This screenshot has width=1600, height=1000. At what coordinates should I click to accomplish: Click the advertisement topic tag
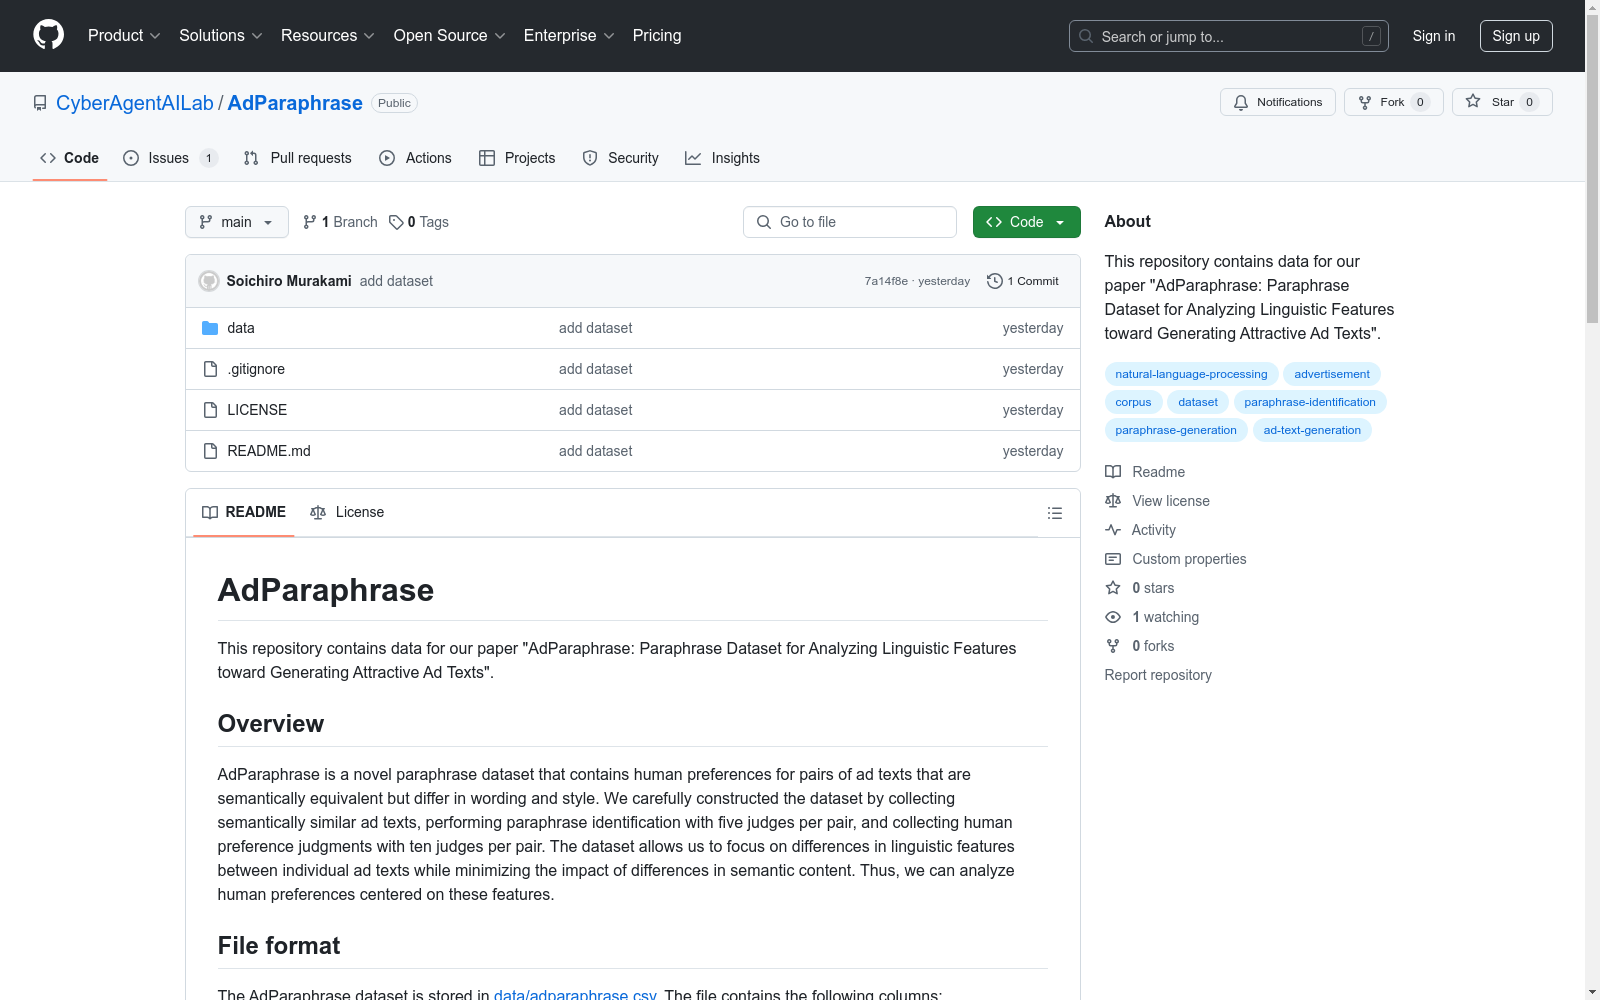tap(1332, 374)
